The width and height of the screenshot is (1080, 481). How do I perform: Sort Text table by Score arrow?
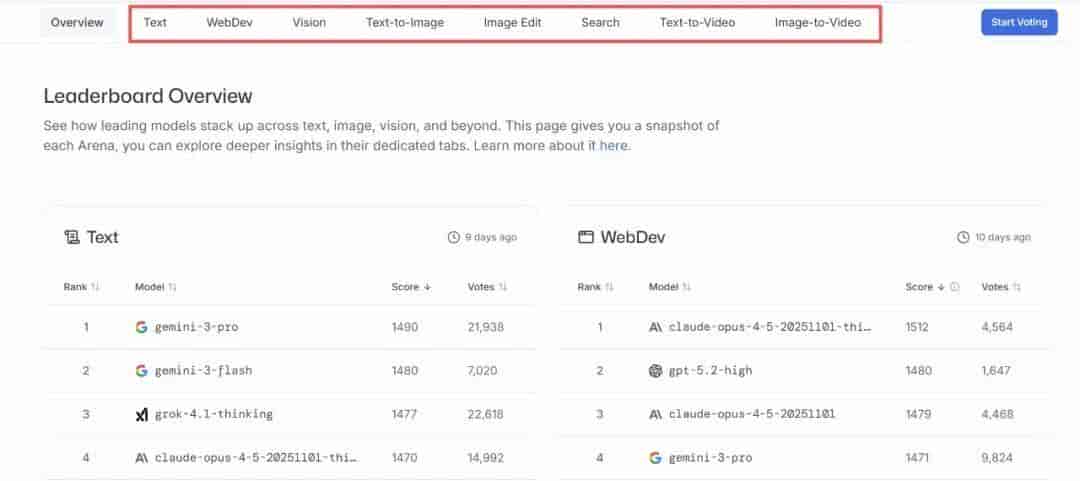tap(427, 287)
